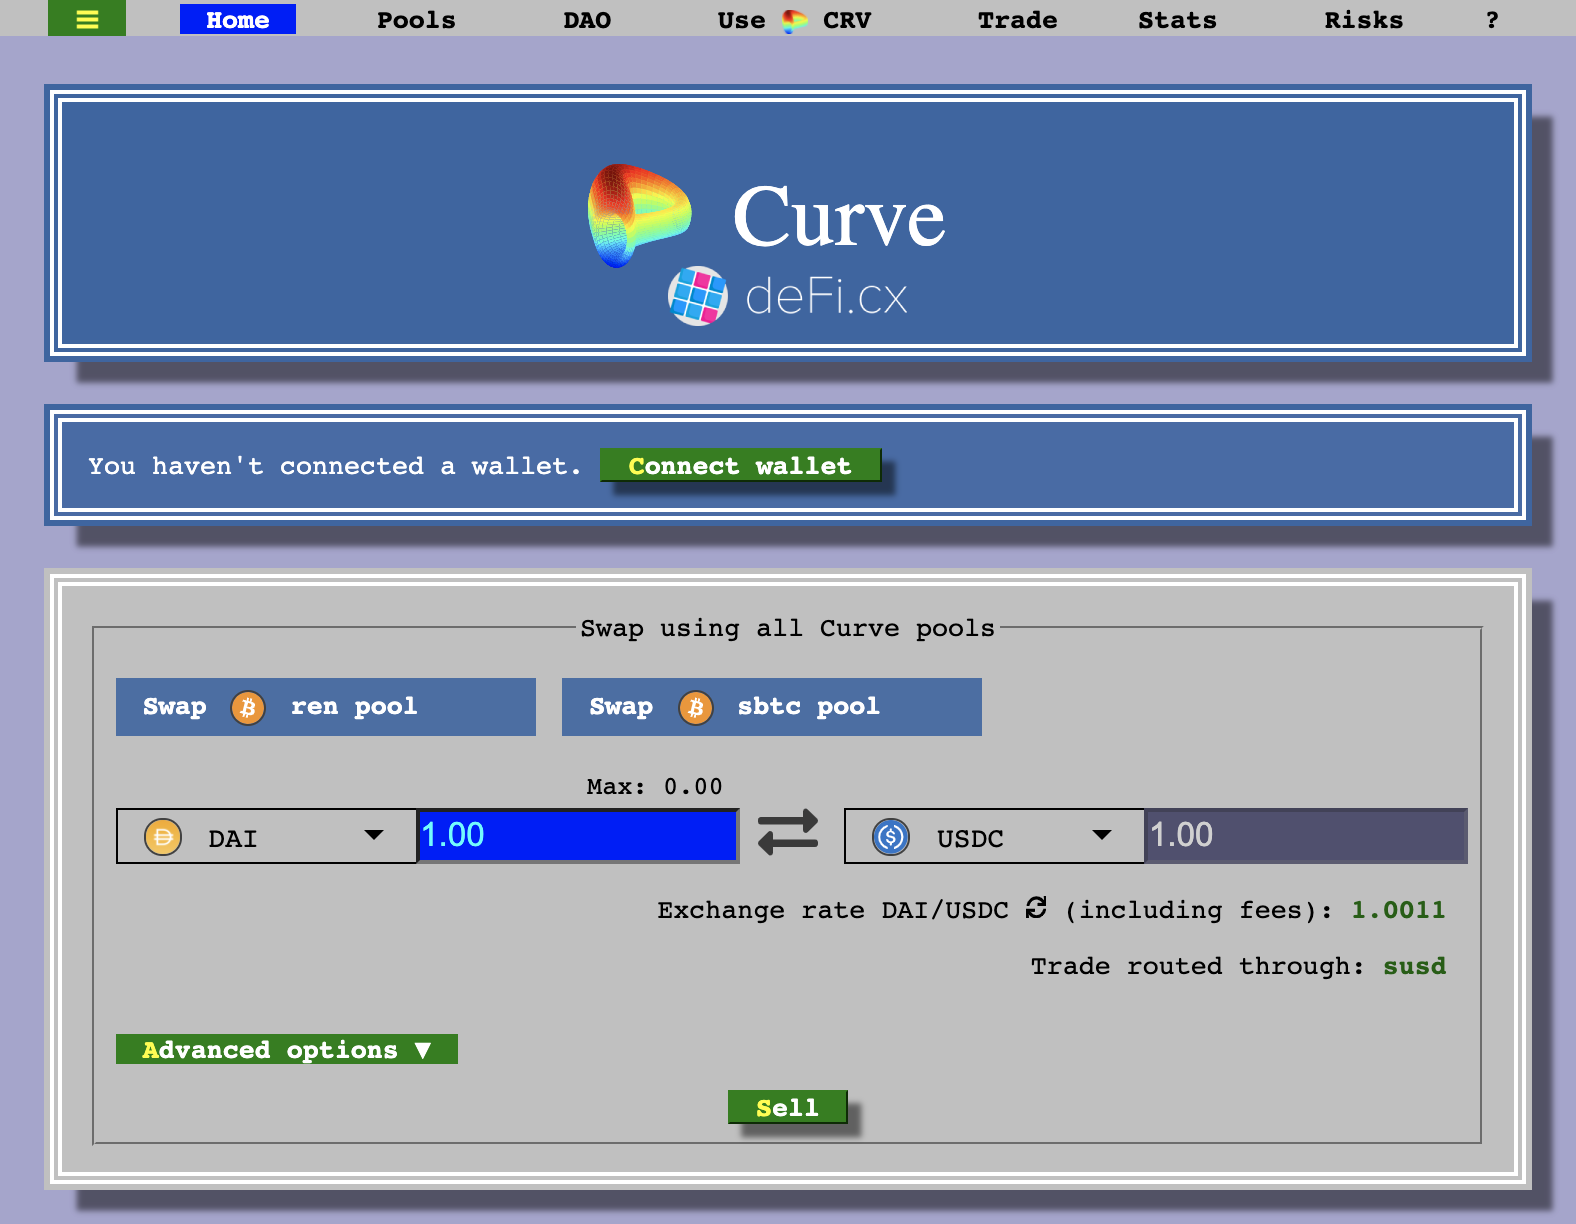
Task: Click the exchange rate value 1.0011
Action: [1398, 910]
